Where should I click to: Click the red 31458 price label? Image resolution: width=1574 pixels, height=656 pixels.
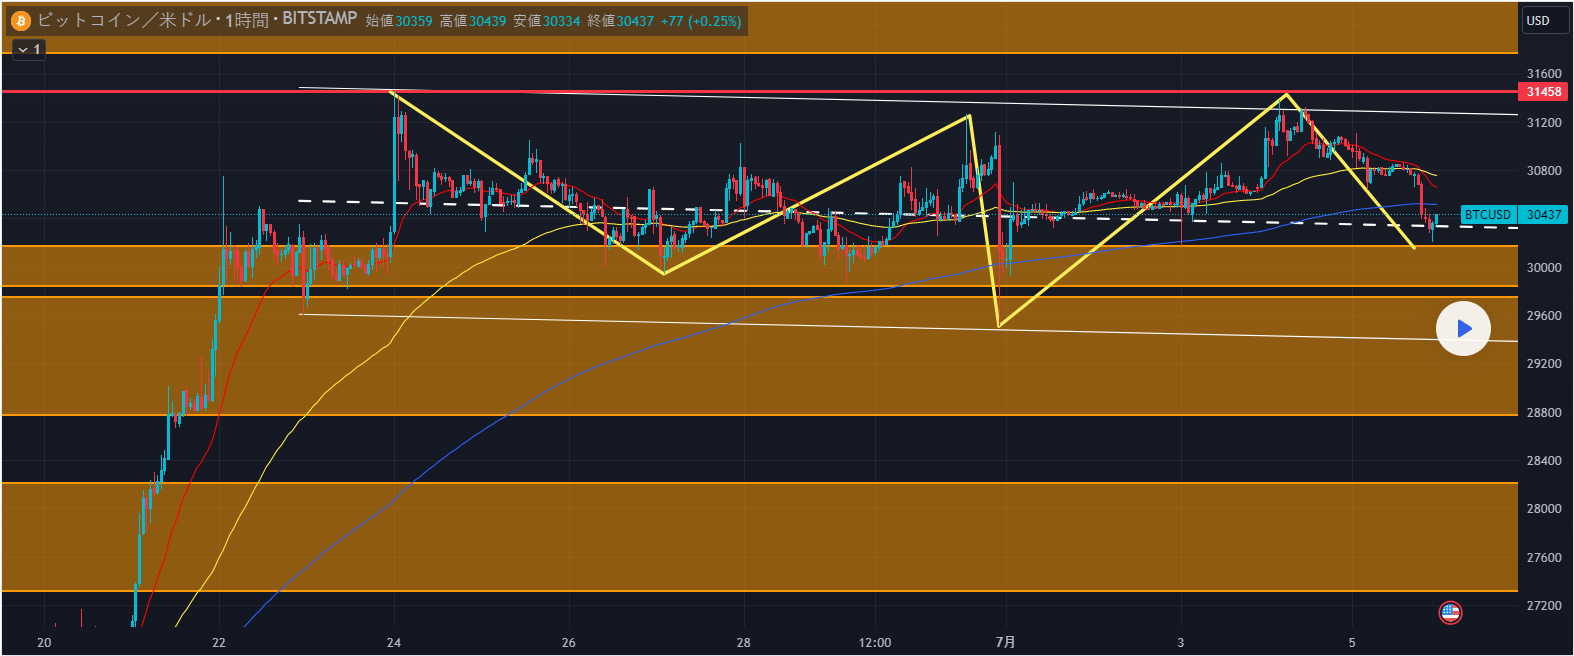(1543, 92)
